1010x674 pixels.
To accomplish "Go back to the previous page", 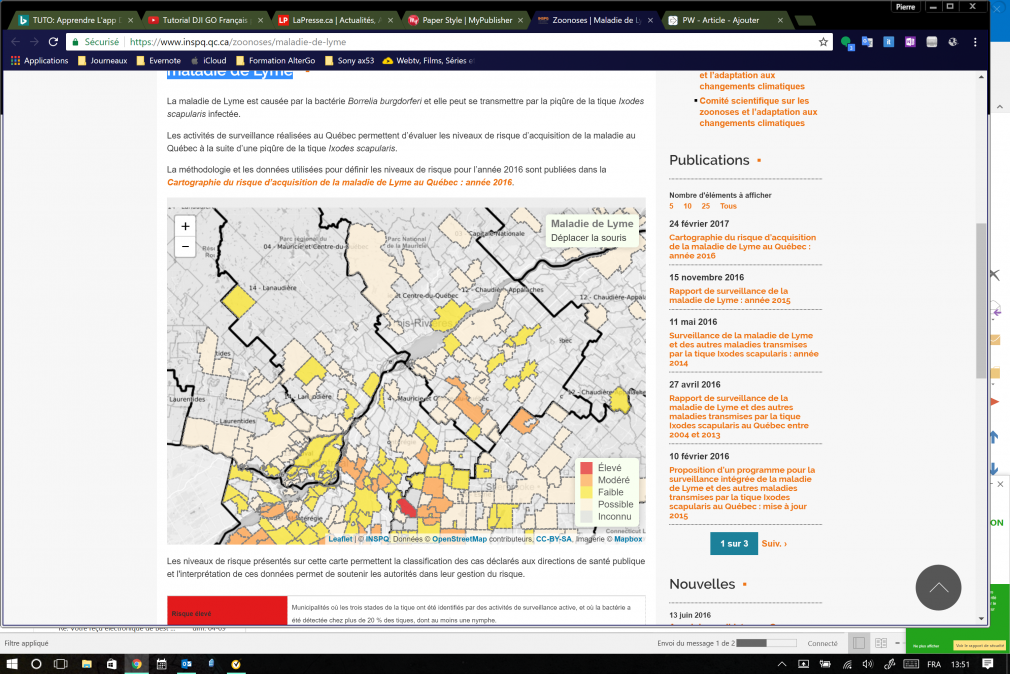I will (15, 42).
